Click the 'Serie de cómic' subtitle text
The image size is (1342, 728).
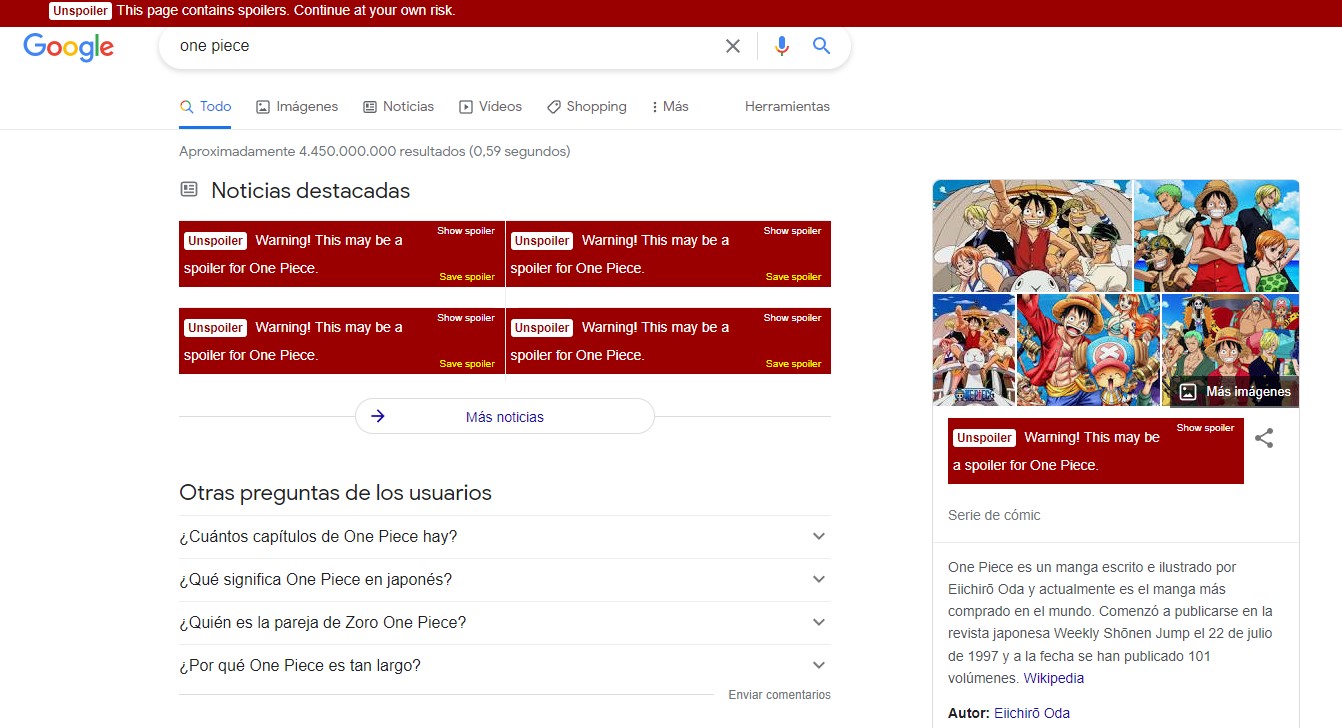tap(994, 515)
